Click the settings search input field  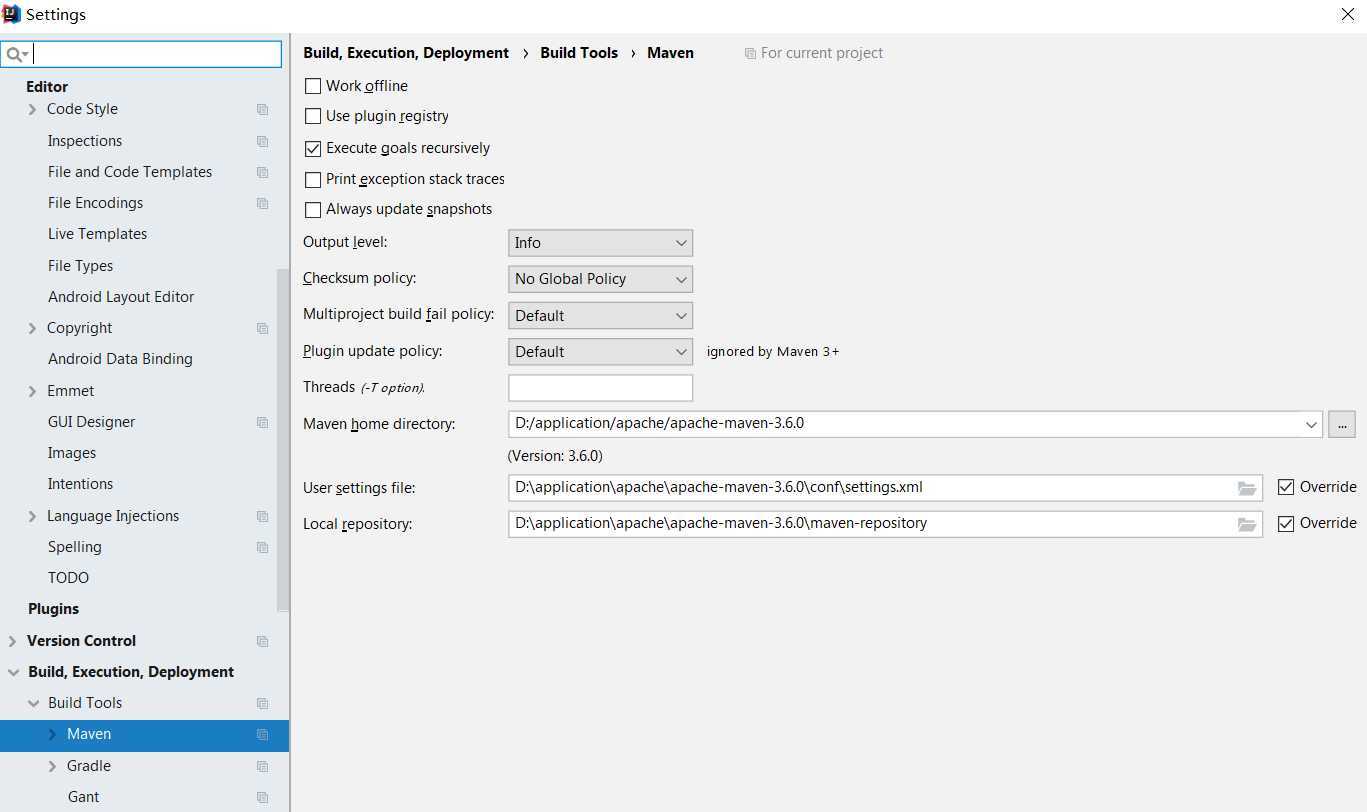tap(142, 54)
